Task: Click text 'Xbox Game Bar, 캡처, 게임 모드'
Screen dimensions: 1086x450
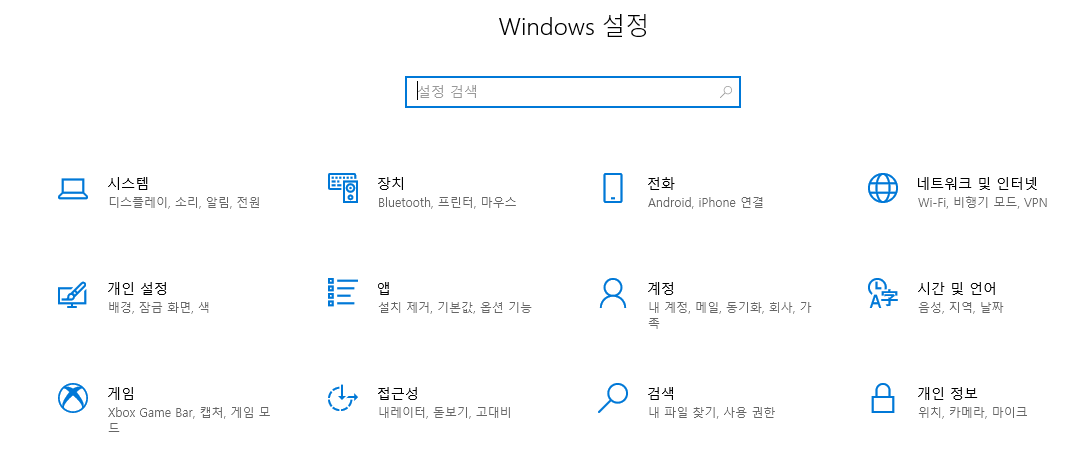Action: coord(189,420)
